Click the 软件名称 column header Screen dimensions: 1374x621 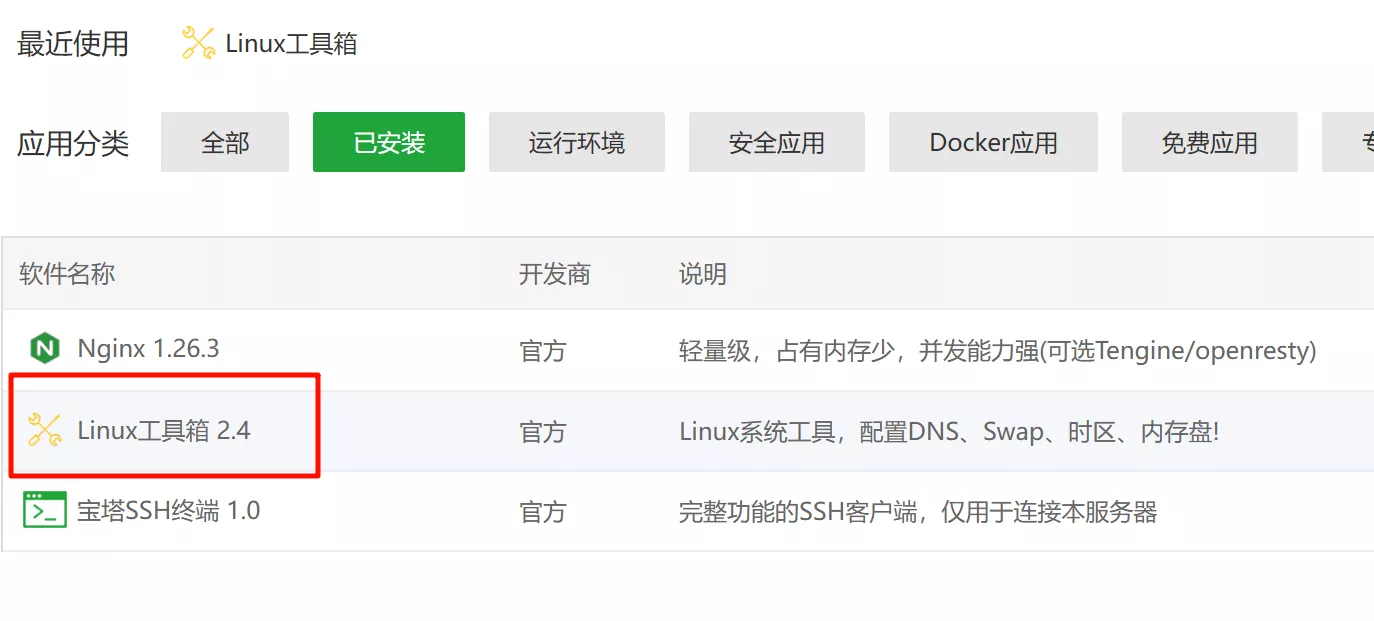click(66, 274)
